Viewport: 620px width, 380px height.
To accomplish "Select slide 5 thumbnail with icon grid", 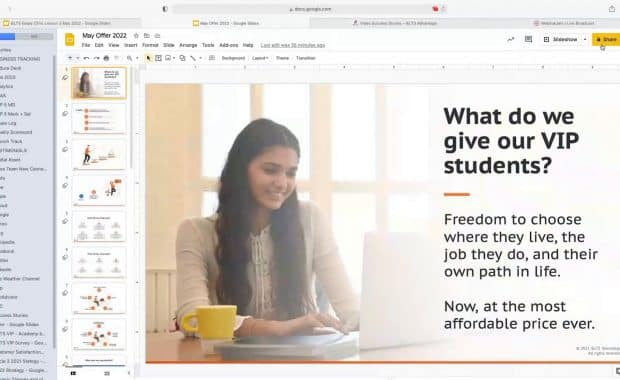I will (x=99, y=227).
